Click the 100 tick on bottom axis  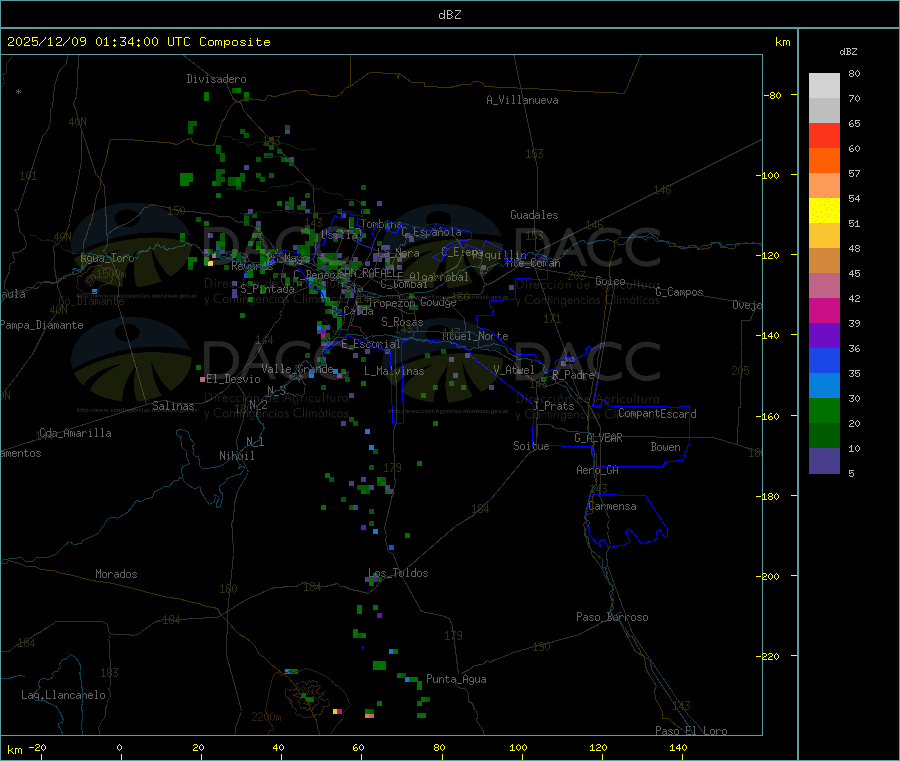[x=518, y=748]
